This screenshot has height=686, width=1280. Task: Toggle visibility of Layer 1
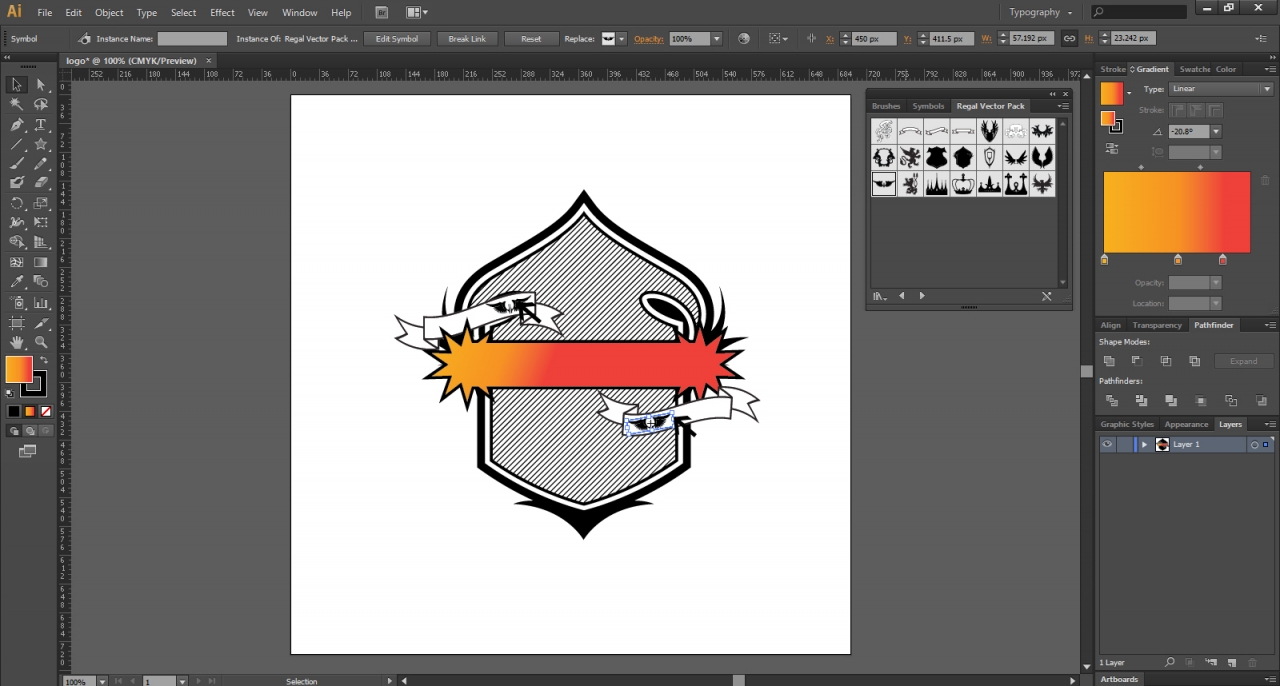click(x=1107, y=444)
